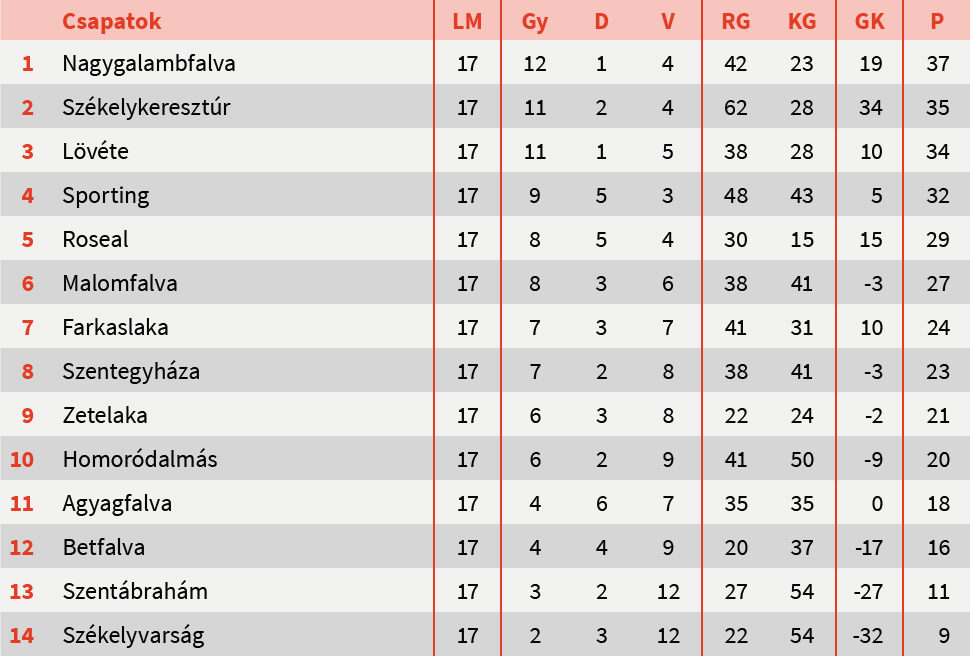Select Székelykeresztúr's 62 goals scored cell
Screen dimensions: 970x656
point(736,108)
